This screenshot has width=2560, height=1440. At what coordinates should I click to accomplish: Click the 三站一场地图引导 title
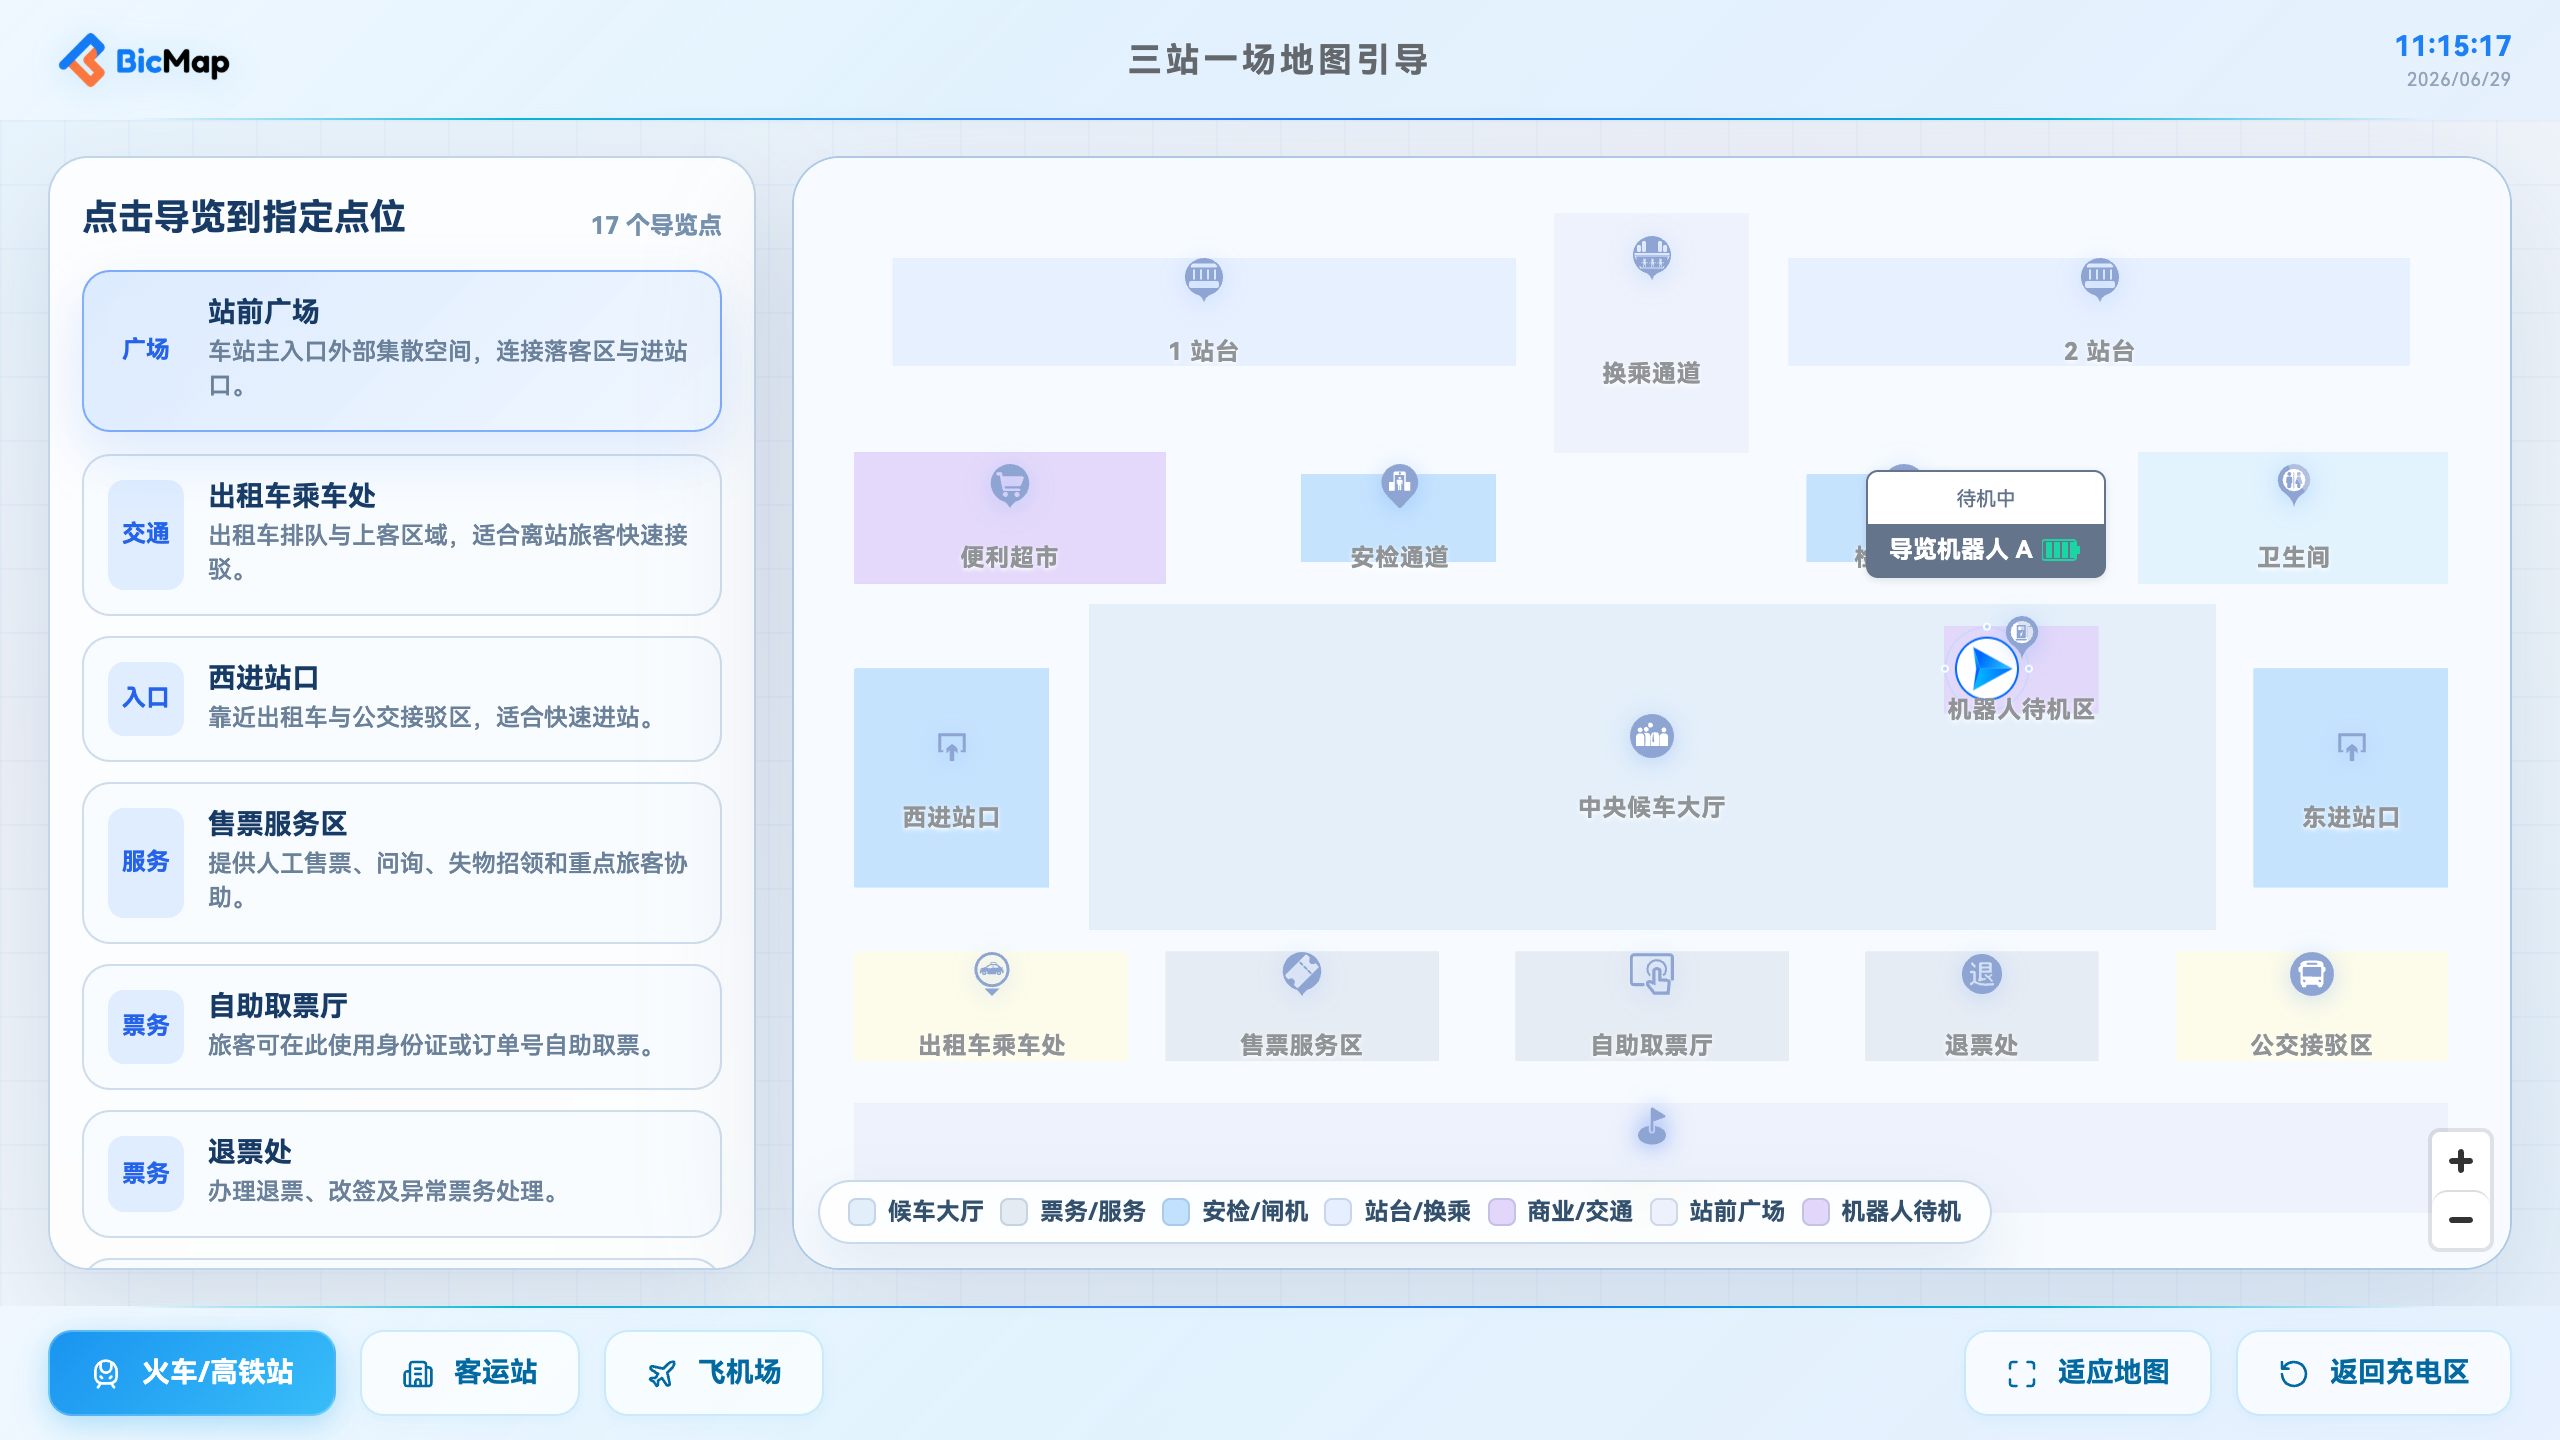coord(1279,60)
